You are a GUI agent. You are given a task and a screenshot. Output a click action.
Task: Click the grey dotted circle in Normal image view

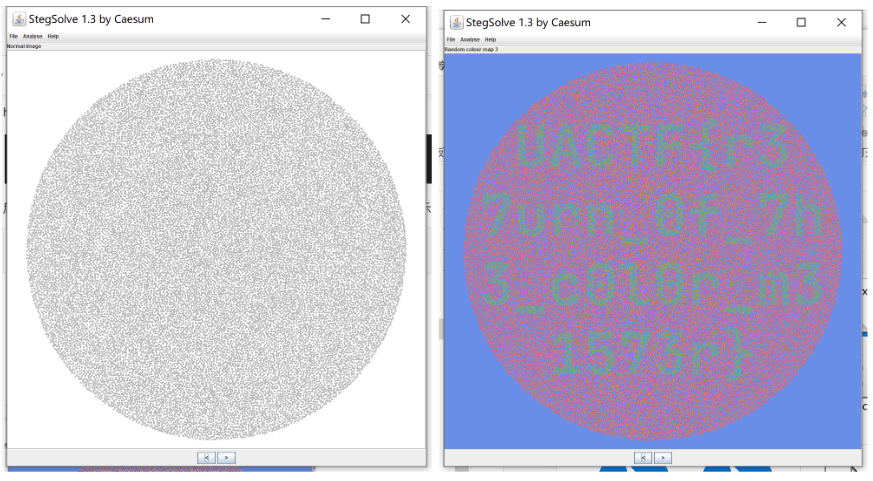[216, 249]
